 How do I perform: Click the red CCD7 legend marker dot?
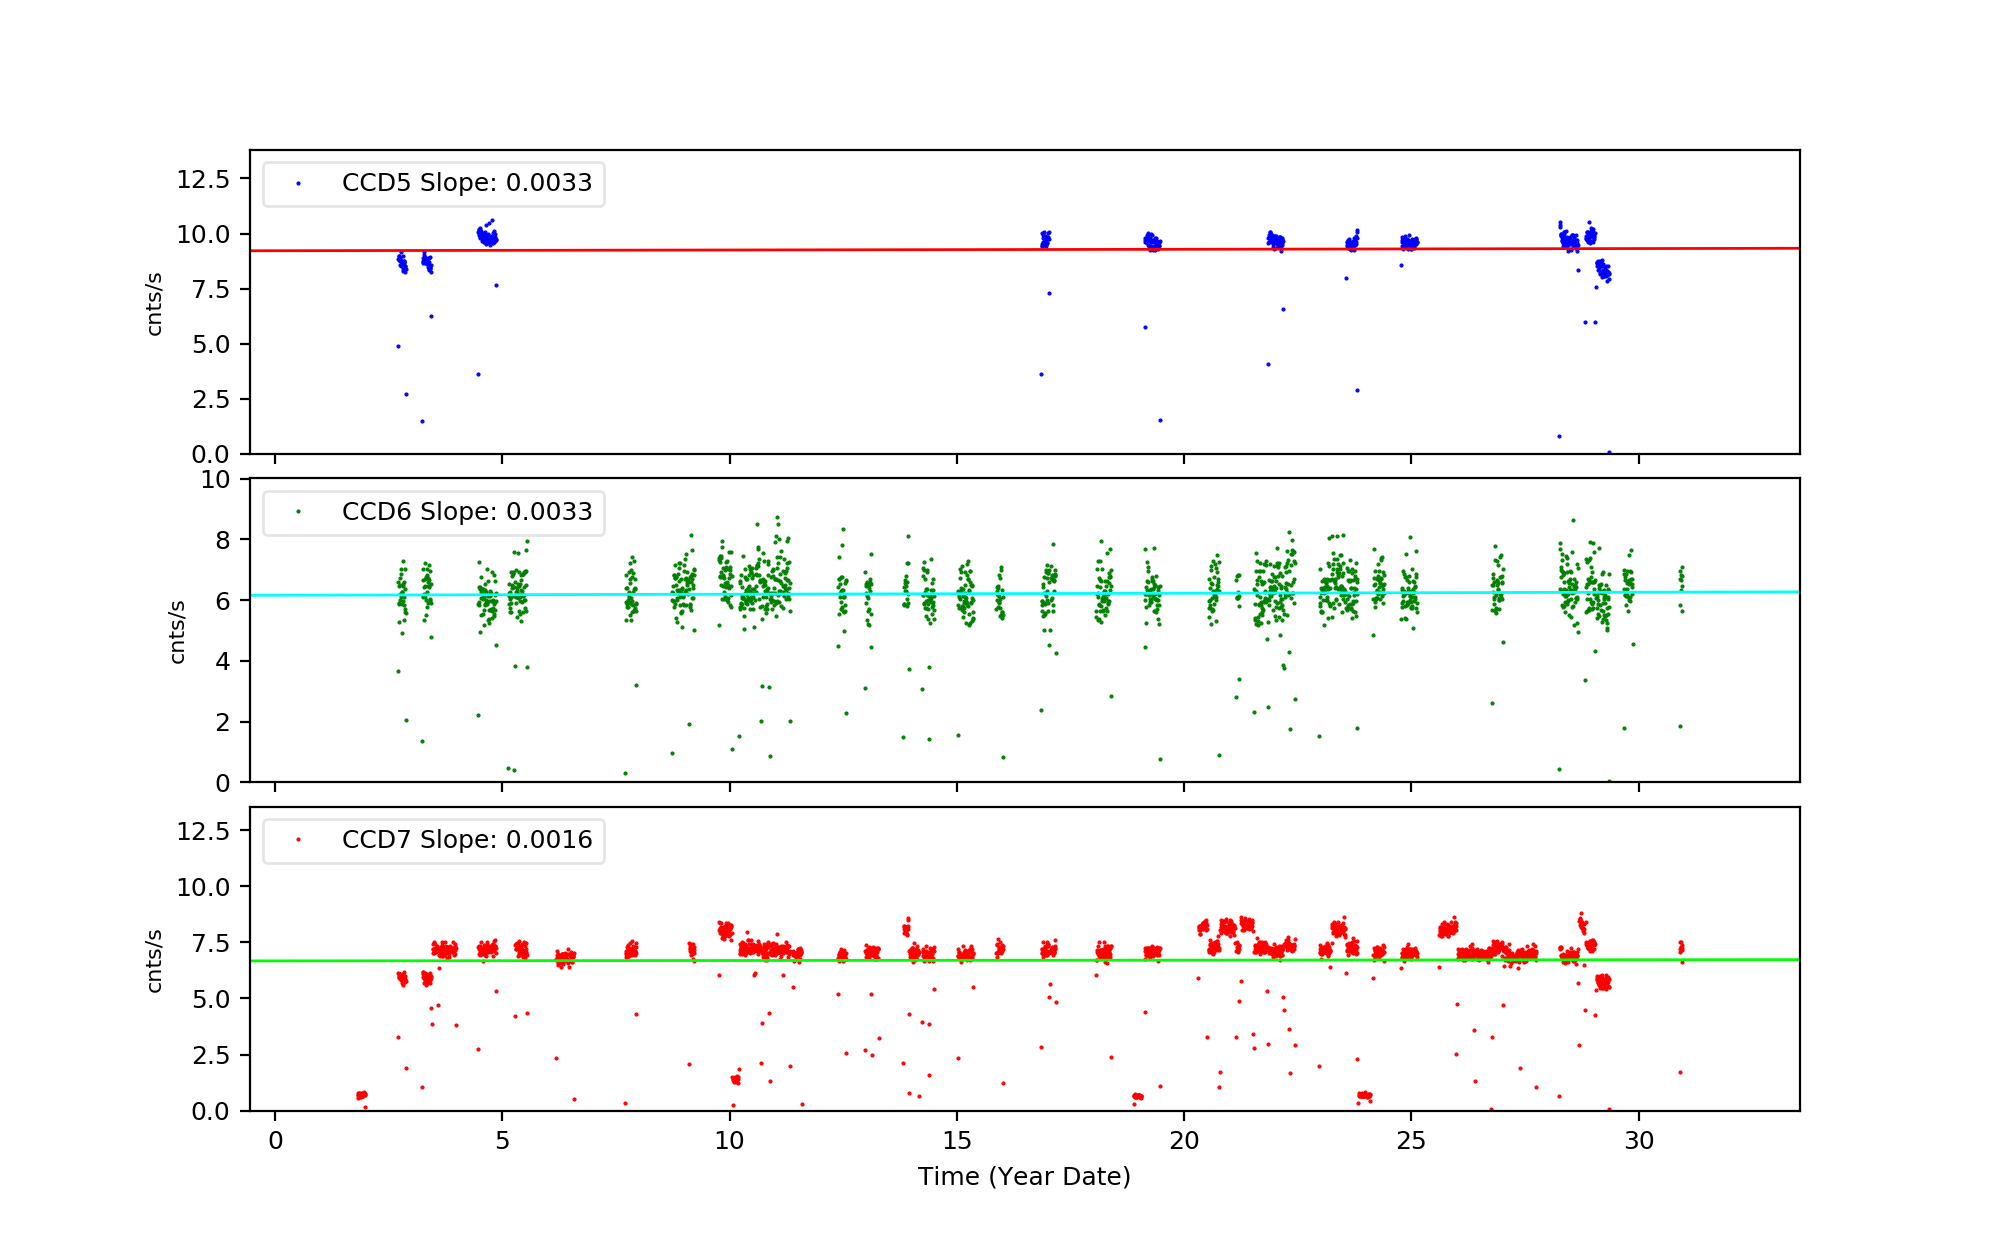(298, 840)
